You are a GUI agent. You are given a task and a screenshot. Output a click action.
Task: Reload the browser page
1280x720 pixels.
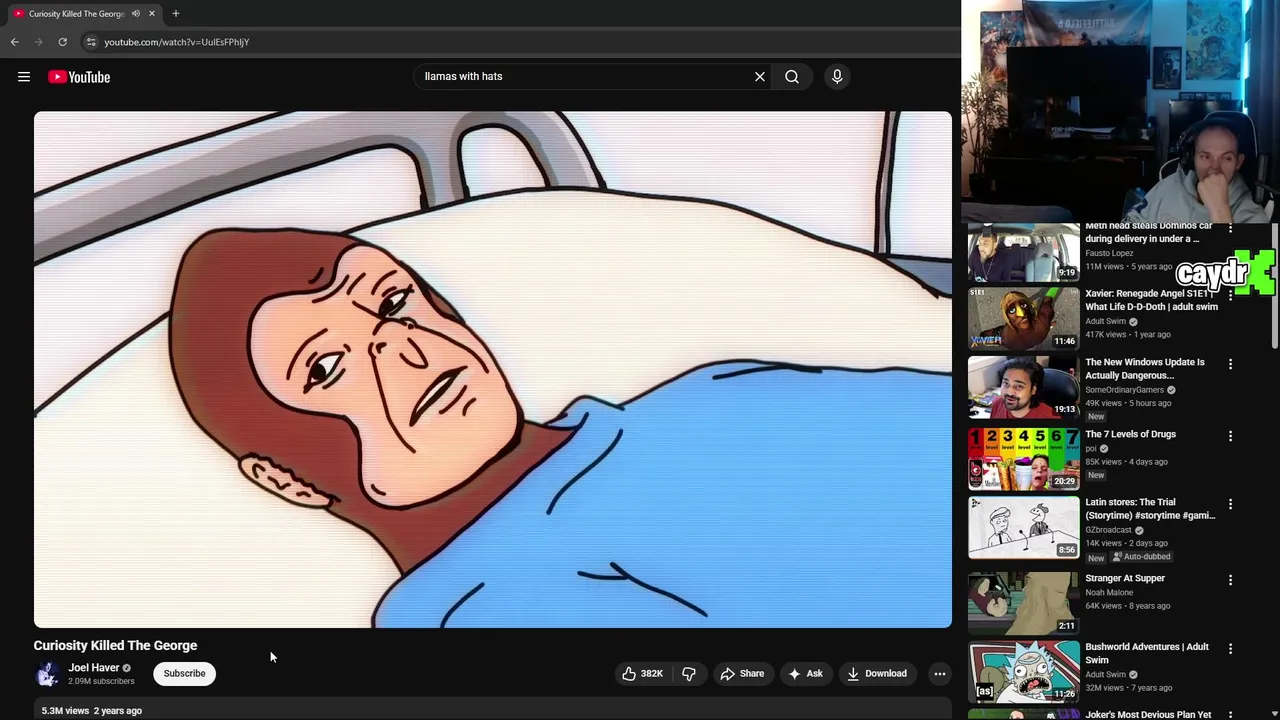tap(62, 42)
